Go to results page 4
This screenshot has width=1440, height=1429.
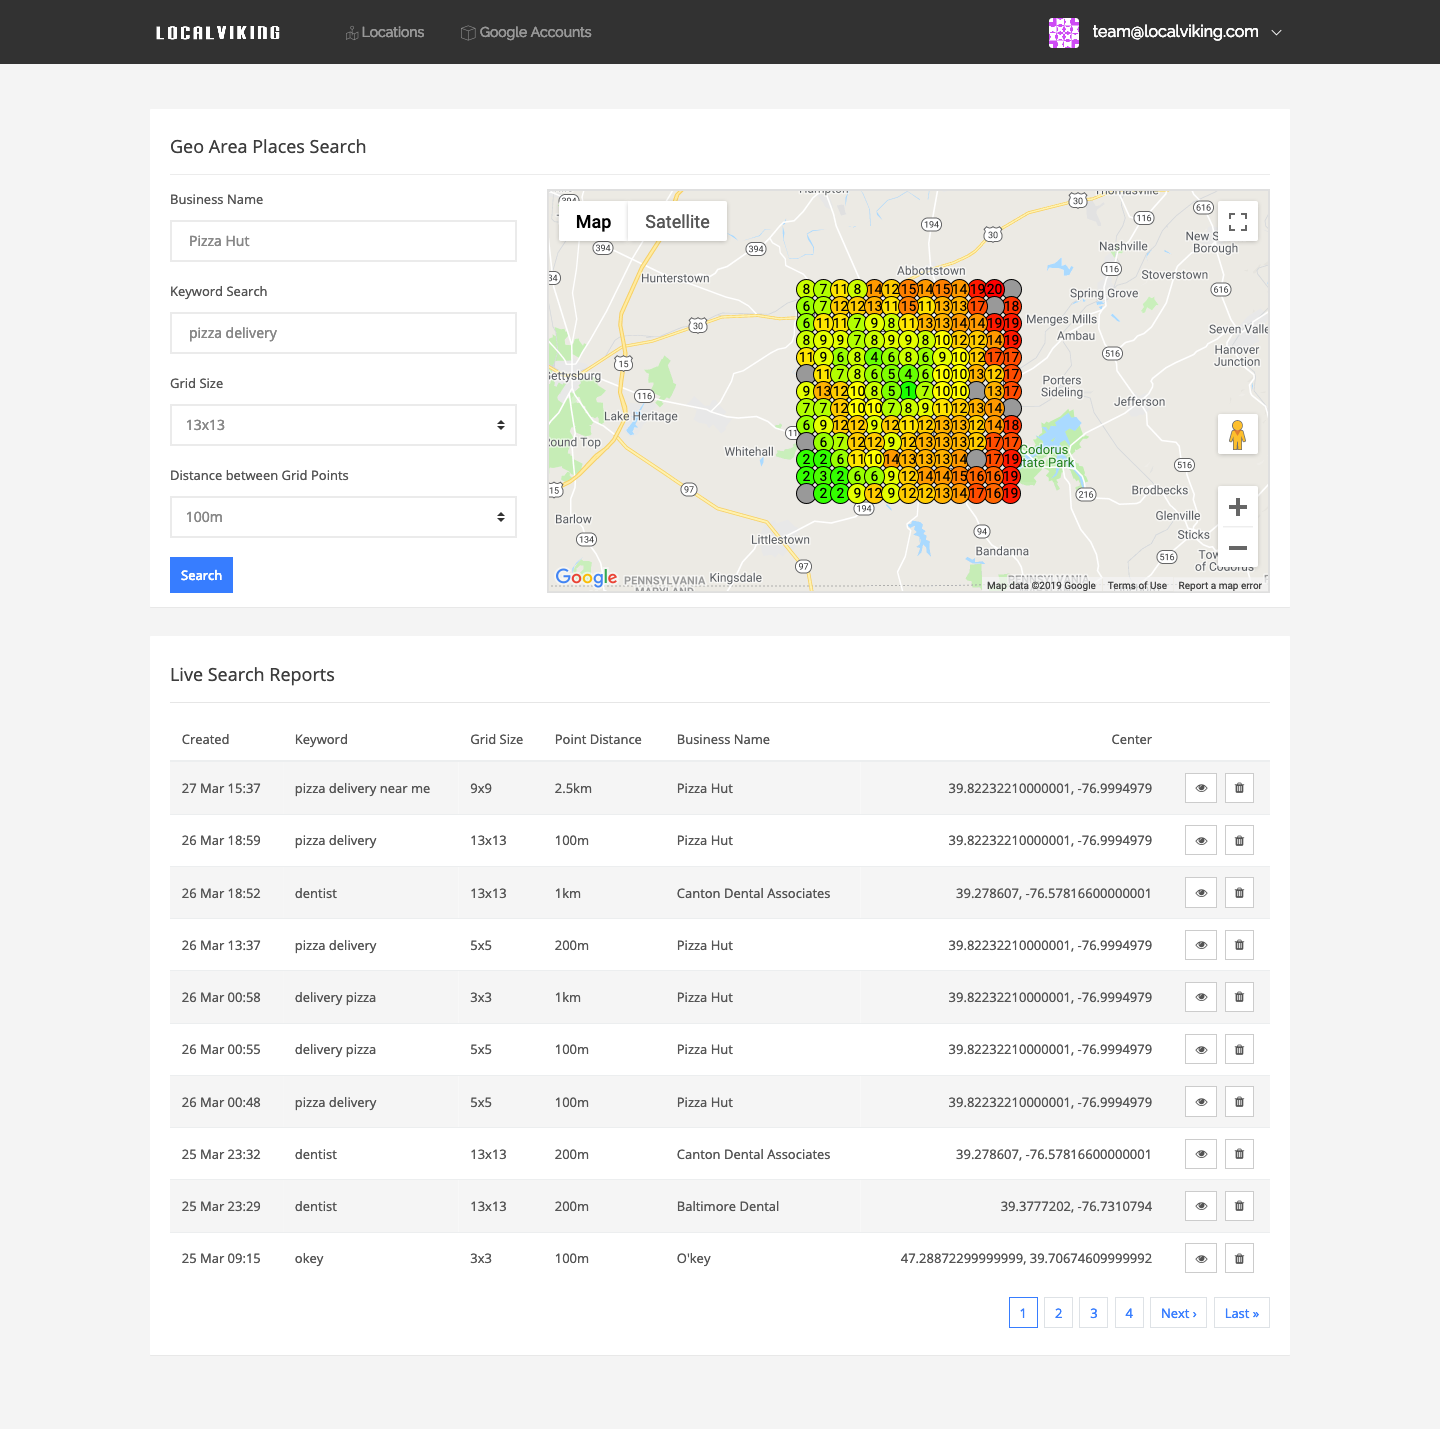point(1129,1313)
